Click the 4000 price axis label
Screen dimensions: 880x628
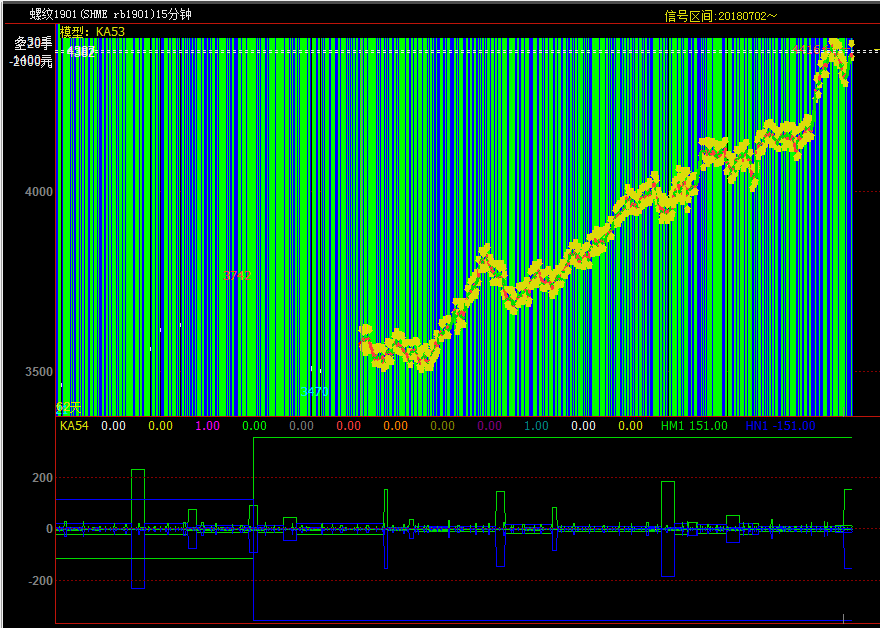pyautogui.click(x=39, y=192)
